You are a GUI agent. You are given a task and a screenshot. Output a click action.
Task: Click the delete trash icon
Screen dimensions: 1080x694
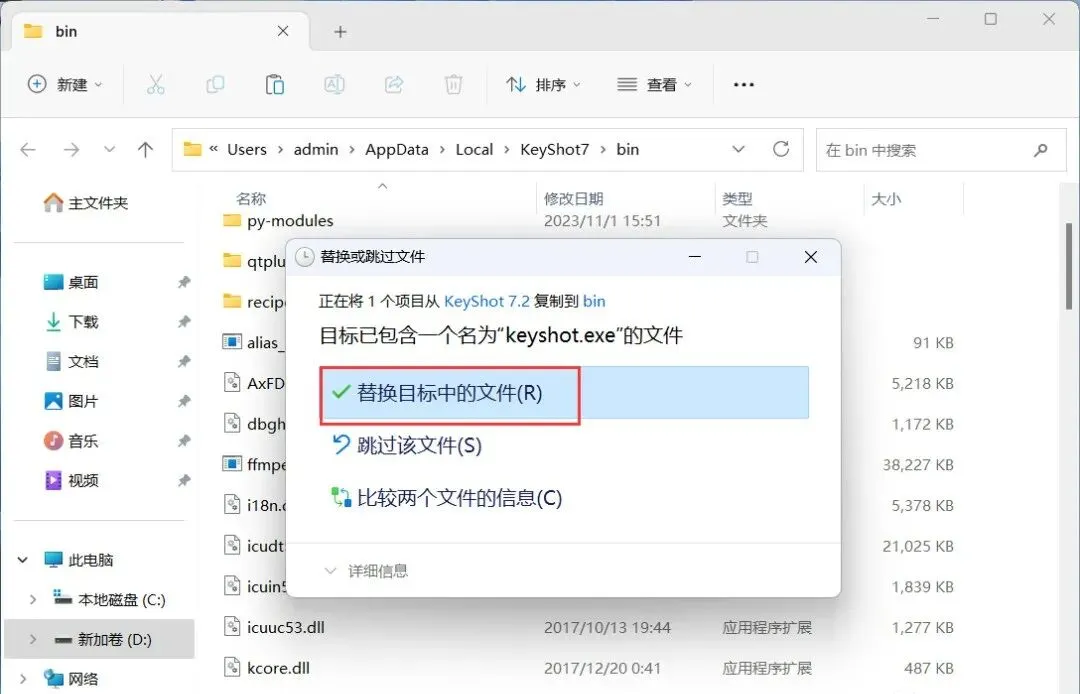(x=453, y=85)
